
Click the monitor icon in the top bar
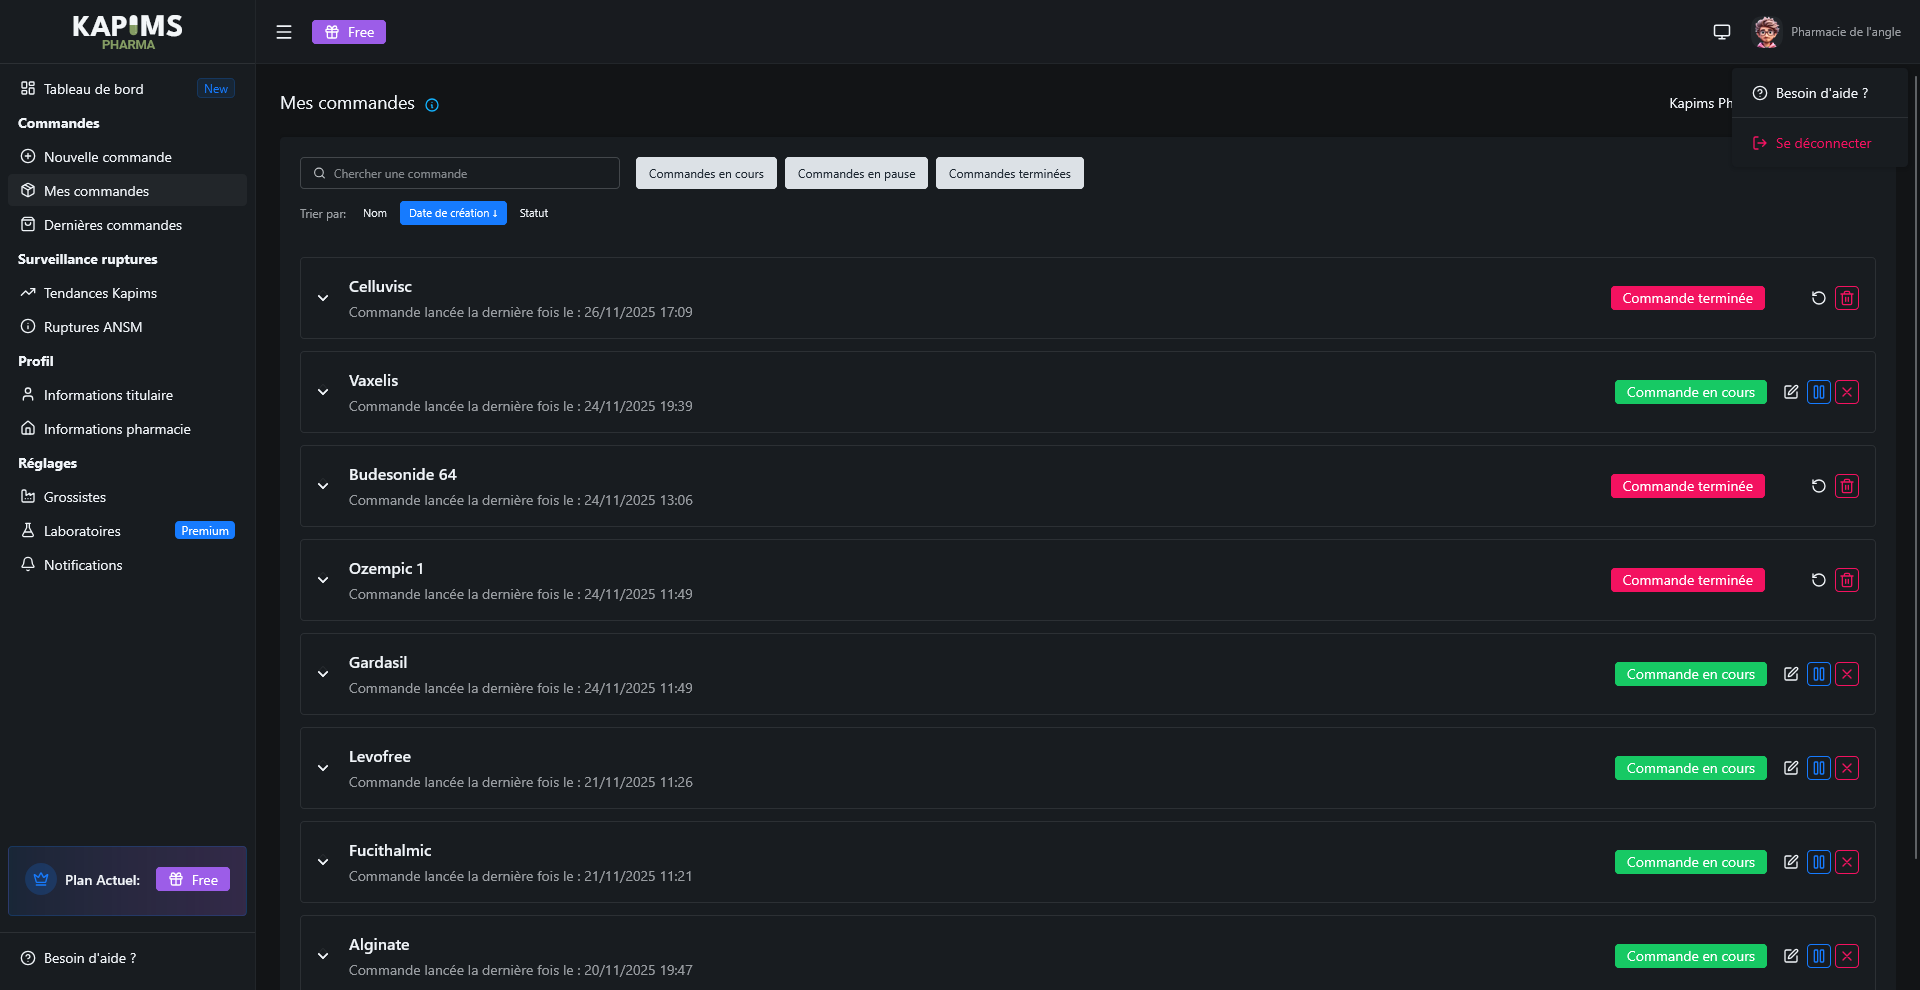pos(1721,31)
